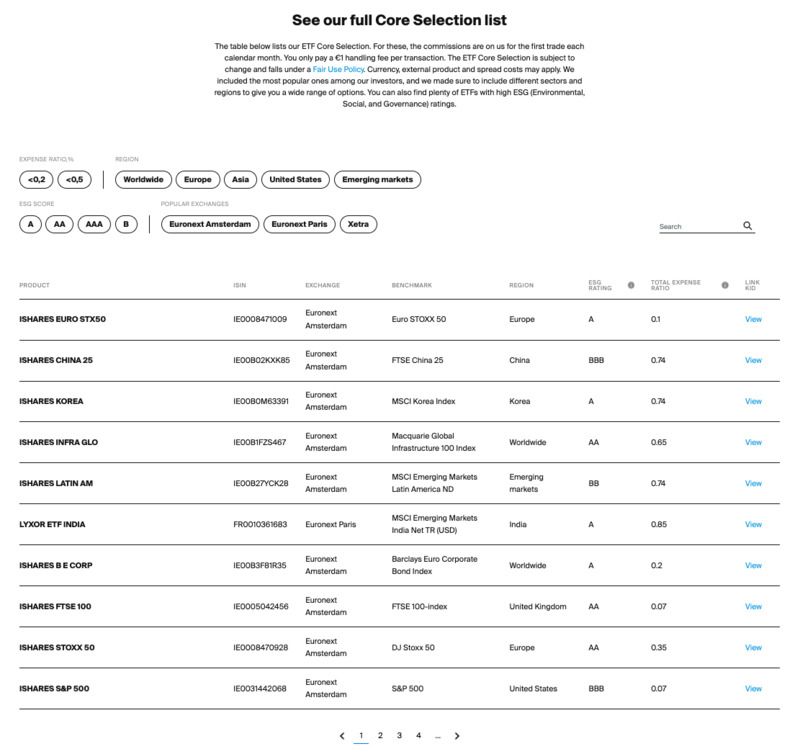This screenshot has width=800, height=754.
Task: Click ISIN FR0010361683
Action: [x=260, y=524]
